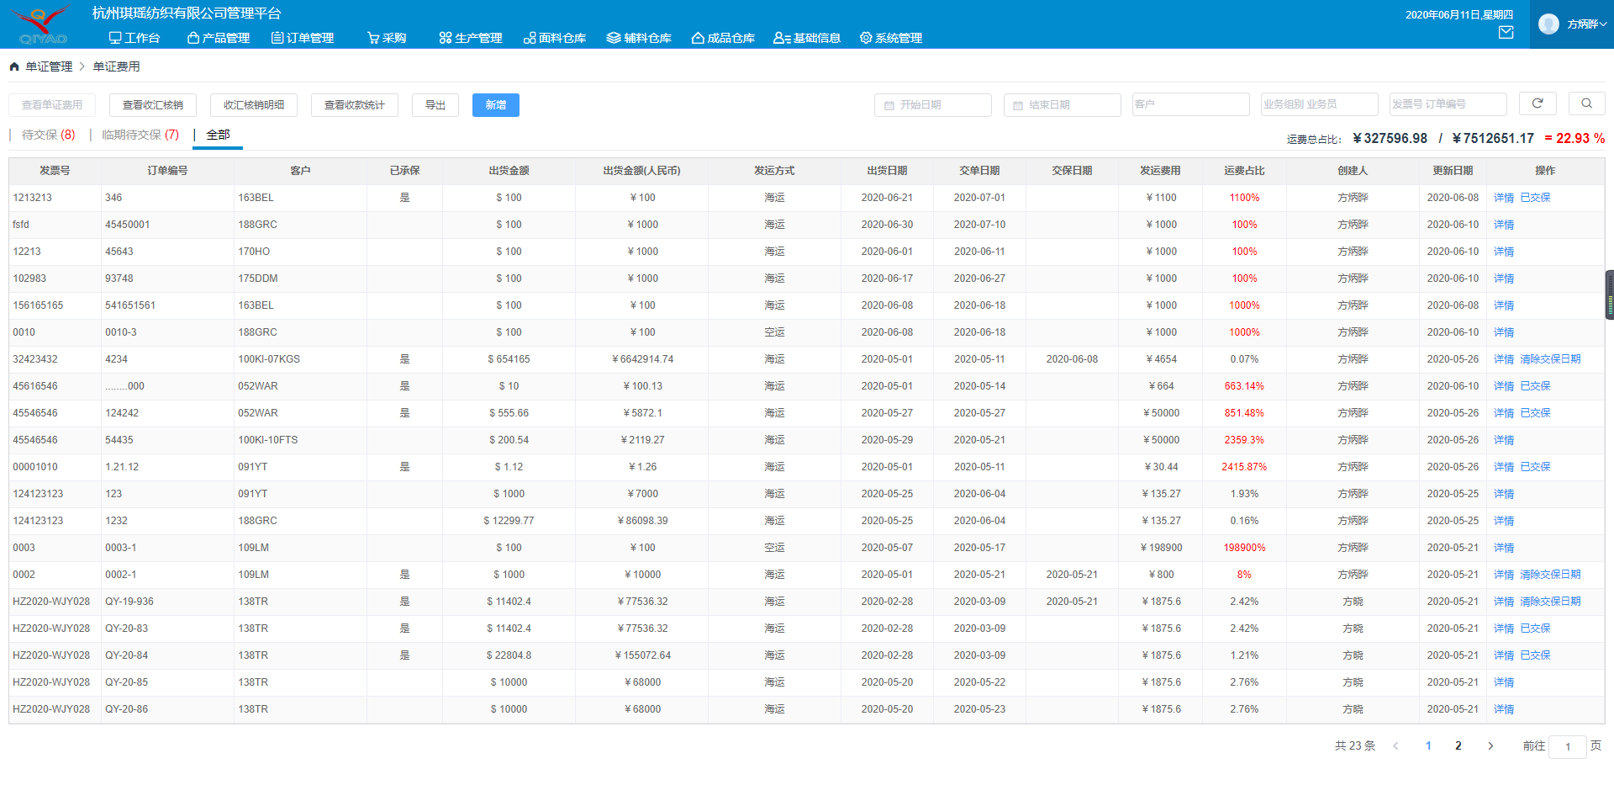Click the 单证管理 breadcrumb
Screen dimensions: 1614x785
pos(48,67)
